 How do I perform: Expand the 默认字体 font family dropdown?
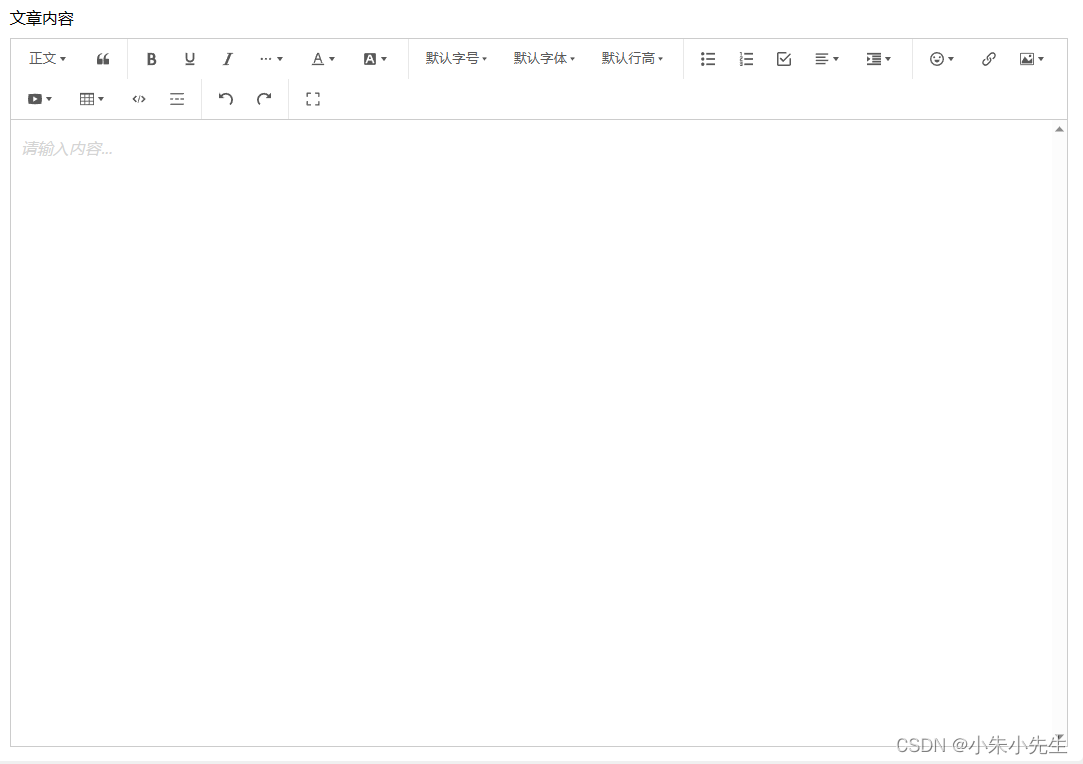[544, 59]
